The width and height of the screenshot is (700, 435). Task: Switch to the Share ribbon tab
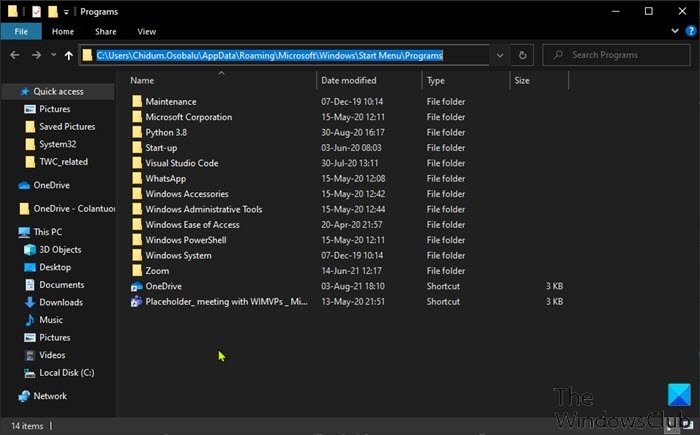(105, 31)
